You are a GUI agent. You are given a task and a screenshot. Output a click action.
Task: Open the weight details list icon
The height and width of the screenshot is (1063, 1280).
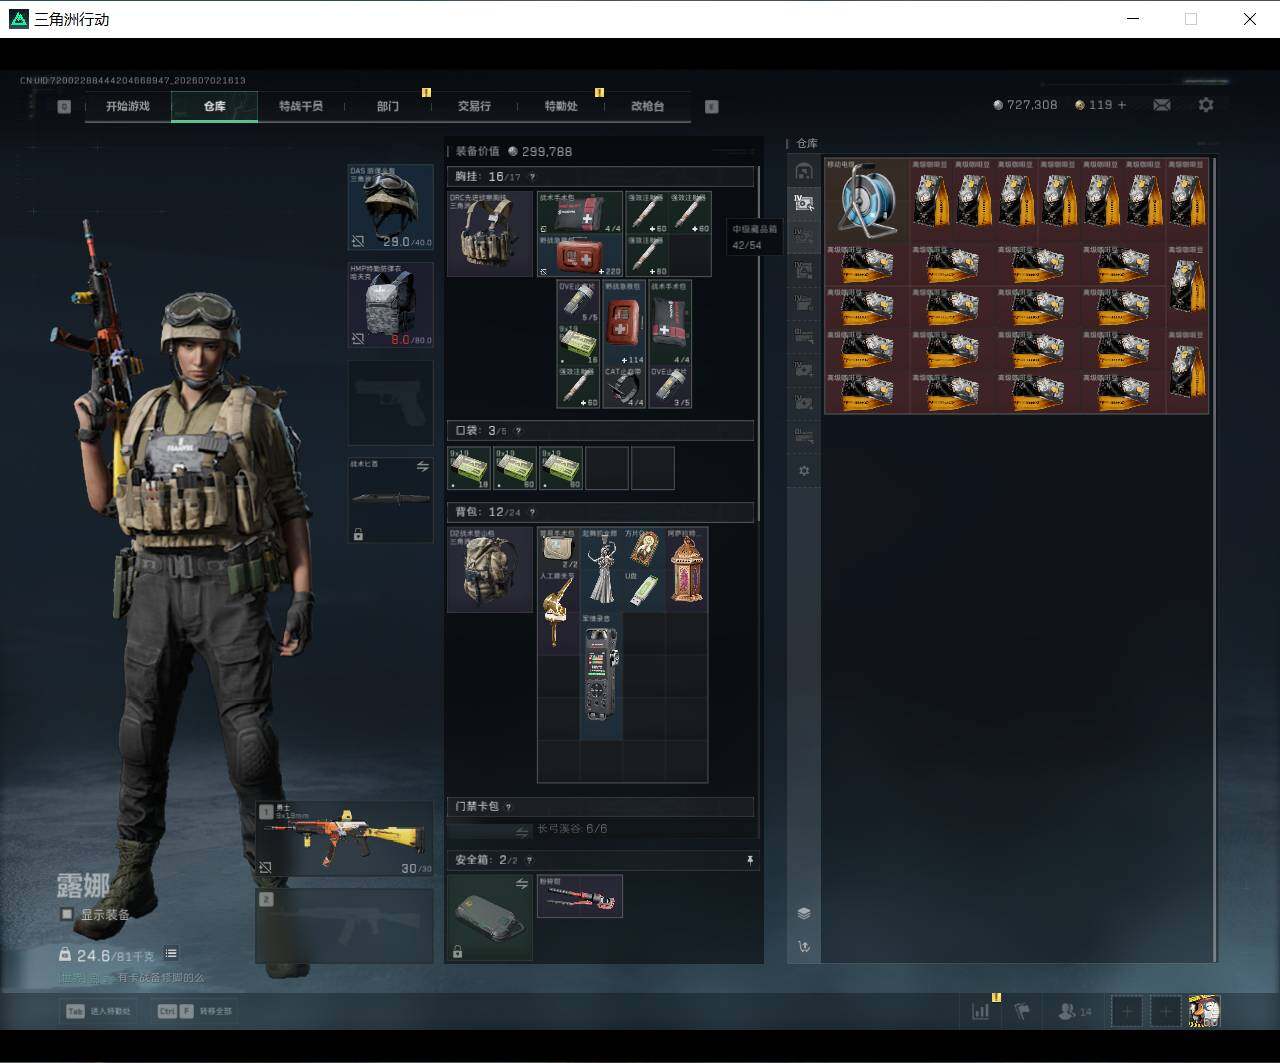pyautogui.click(x=171, y=954)
